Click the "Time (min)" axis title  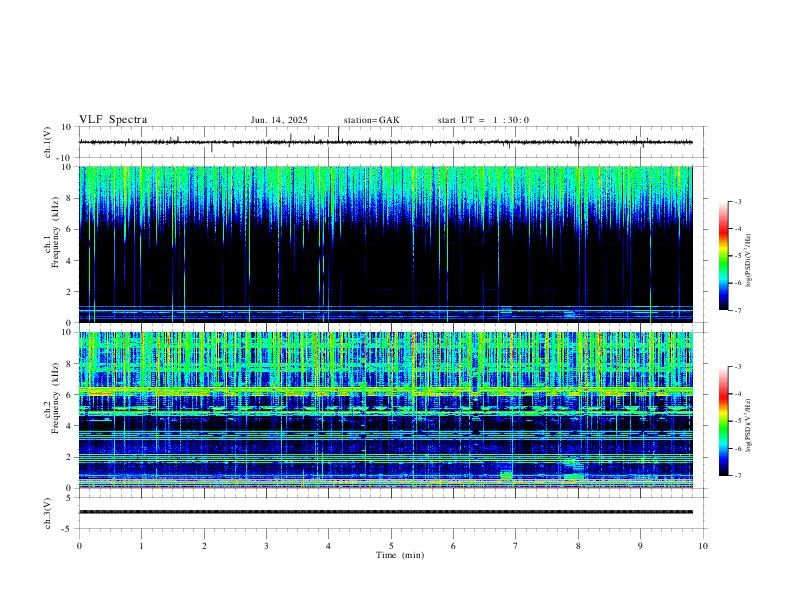coord(400,555)
